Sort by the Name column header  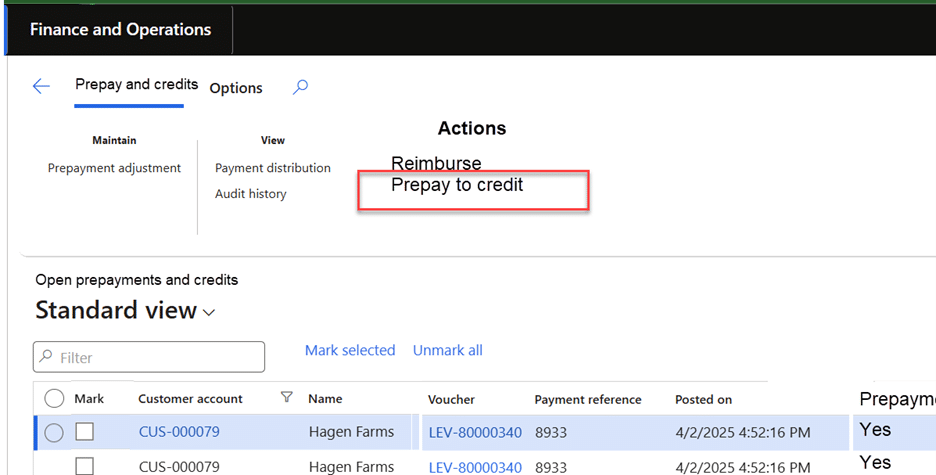coord(325,399)
